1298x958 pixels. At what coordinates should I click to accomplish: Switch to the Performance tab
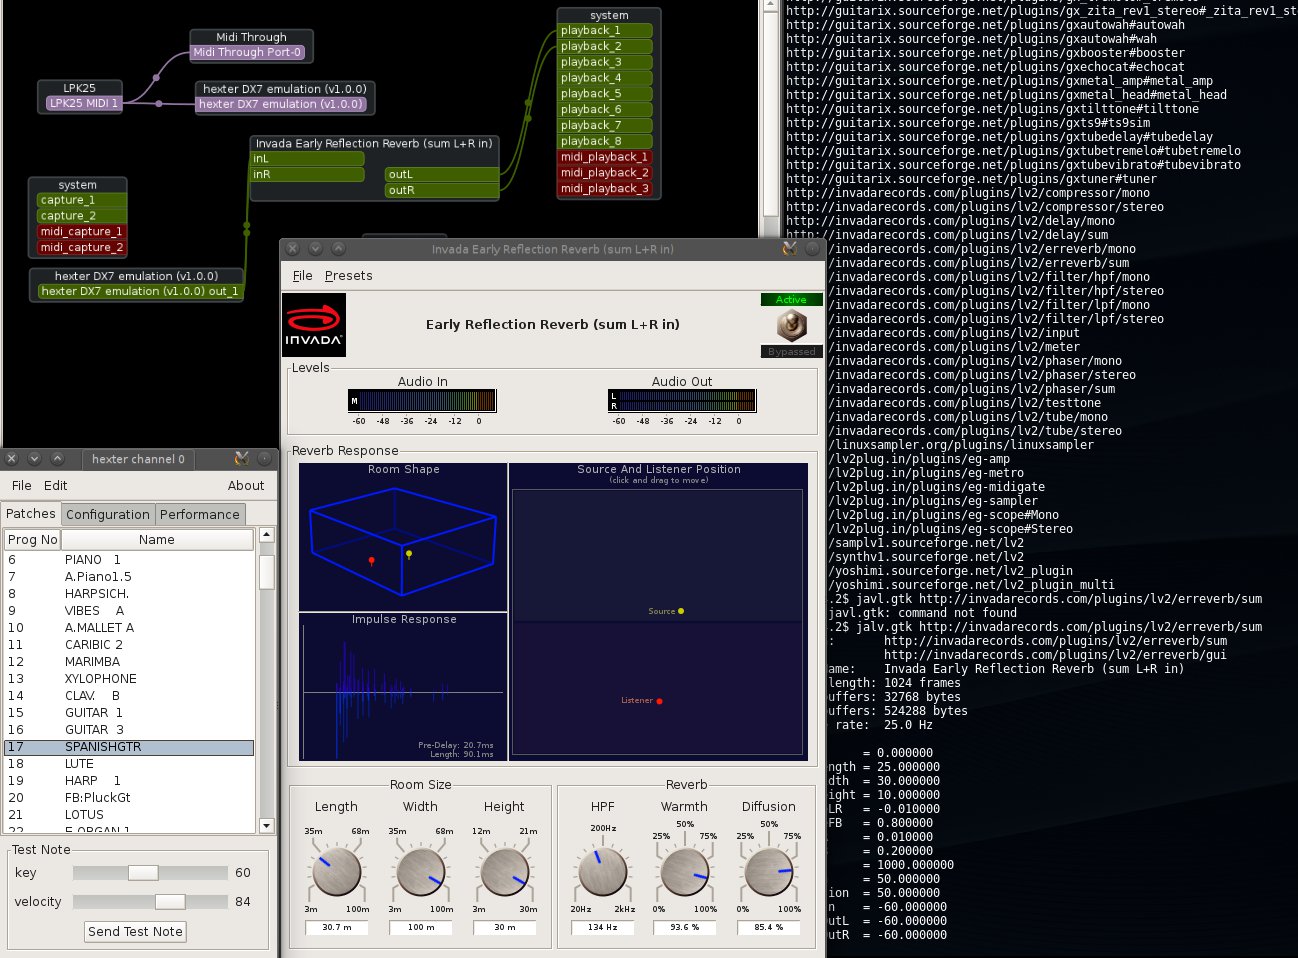(x=200, y=515)
